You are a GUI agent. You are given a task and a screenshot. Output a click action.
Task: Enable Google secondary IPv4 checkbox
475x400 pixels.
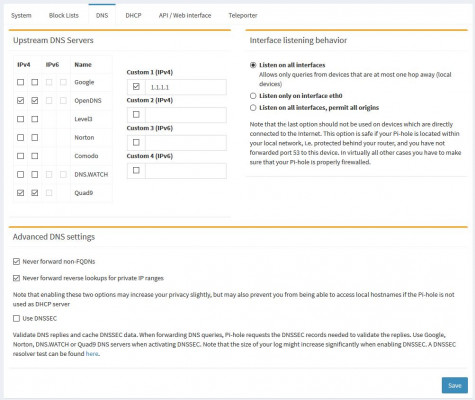point(35,82)
